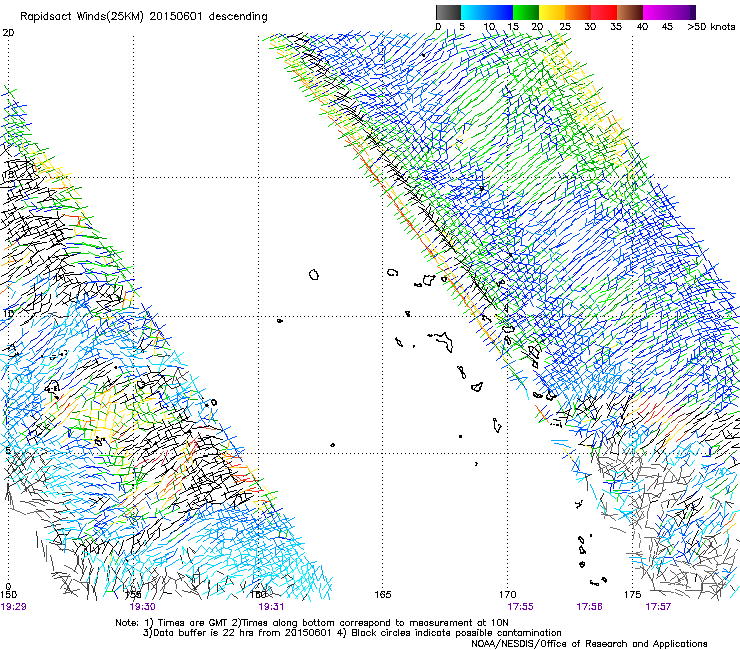Click the 'Times are GMT' note line
The image size is (740, 650).
point(312,623)
